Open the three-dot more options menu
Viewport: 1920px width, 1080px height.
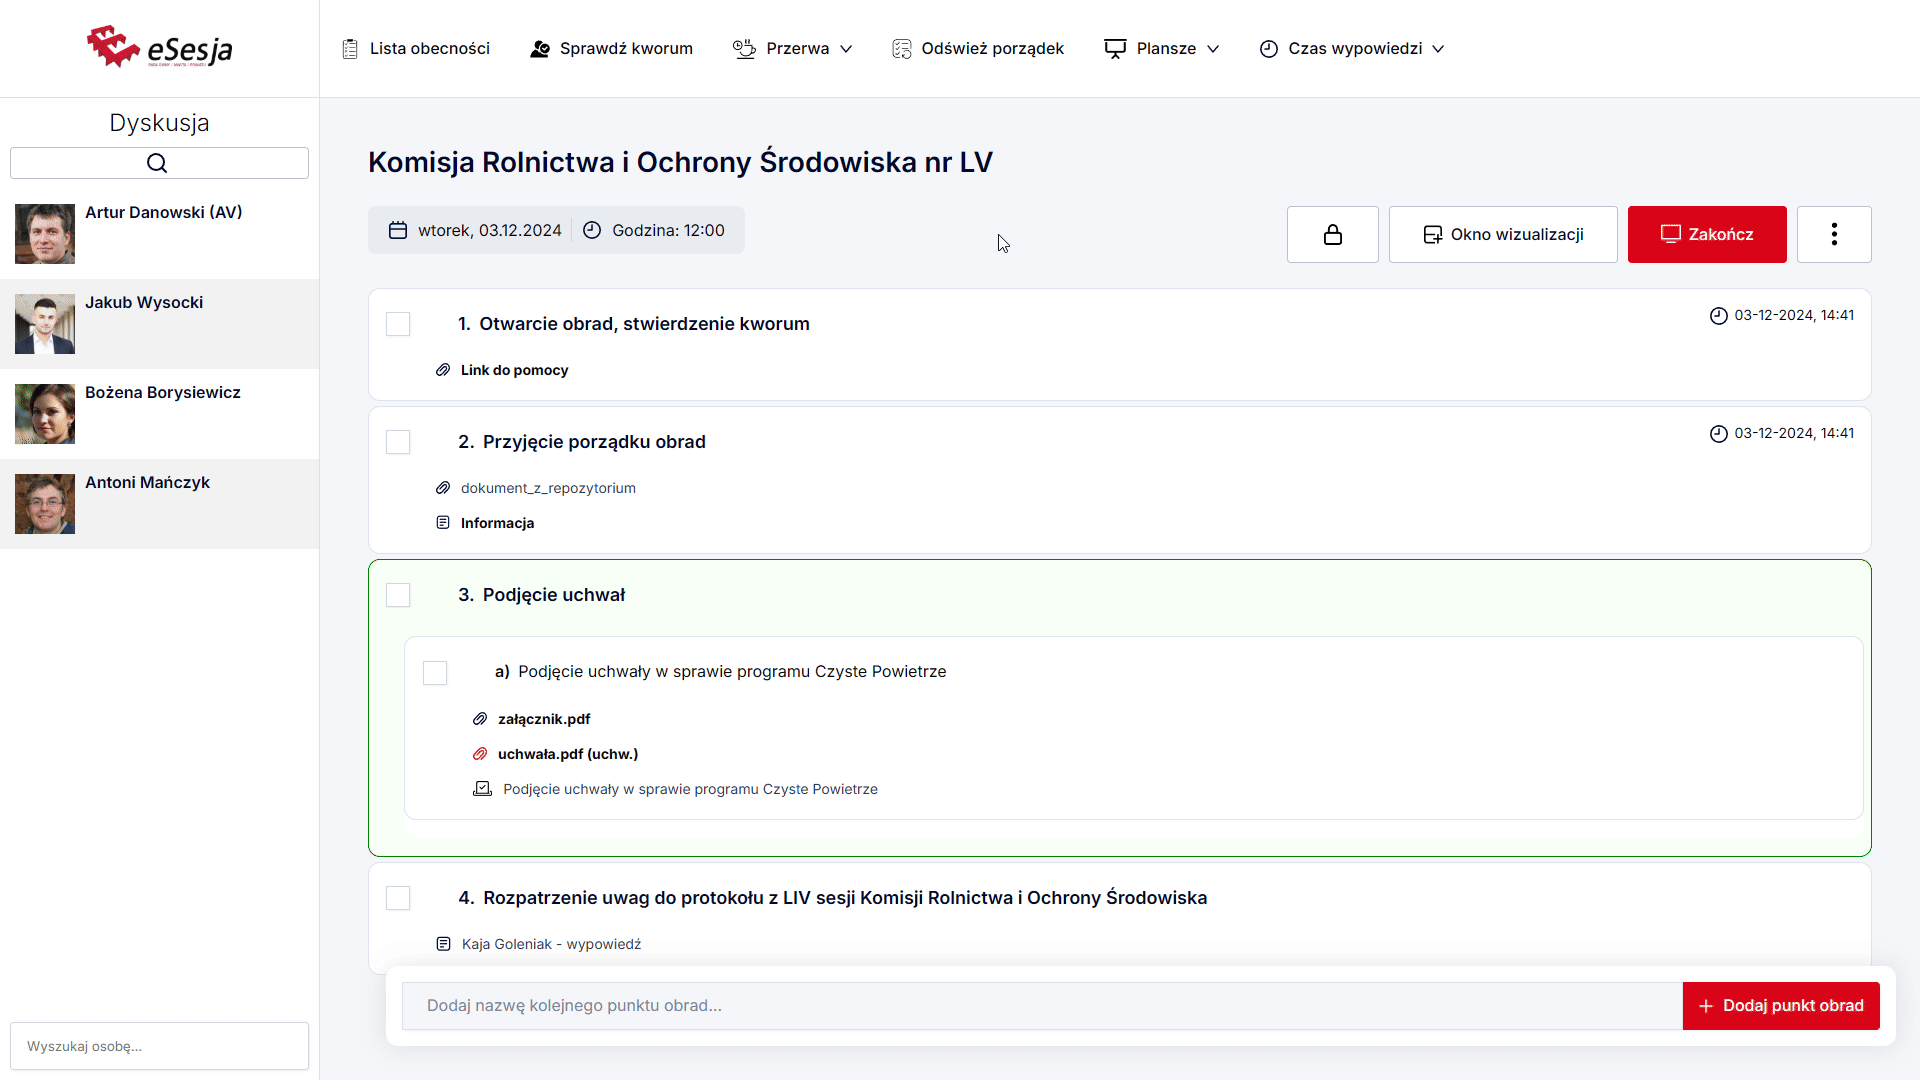point(1834,234)
